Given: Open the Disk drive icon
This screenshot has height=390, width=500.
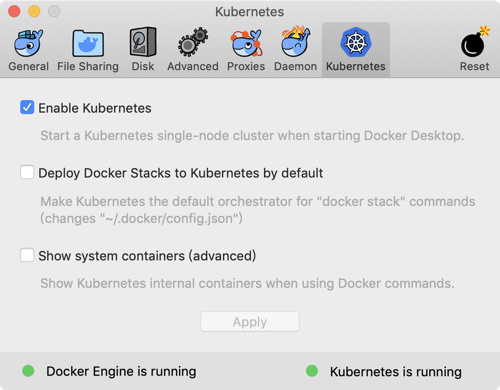Looking at the screenshot, I should tap(143, 42).
